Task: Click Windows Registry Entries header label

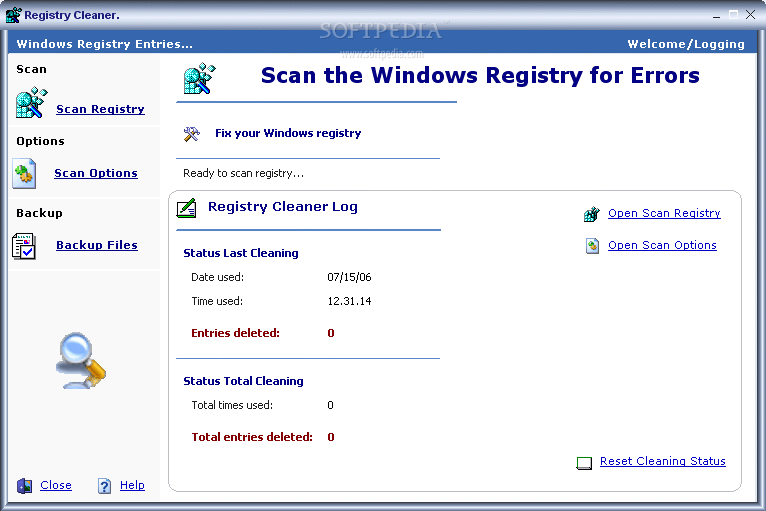Action: coord(105,44)
